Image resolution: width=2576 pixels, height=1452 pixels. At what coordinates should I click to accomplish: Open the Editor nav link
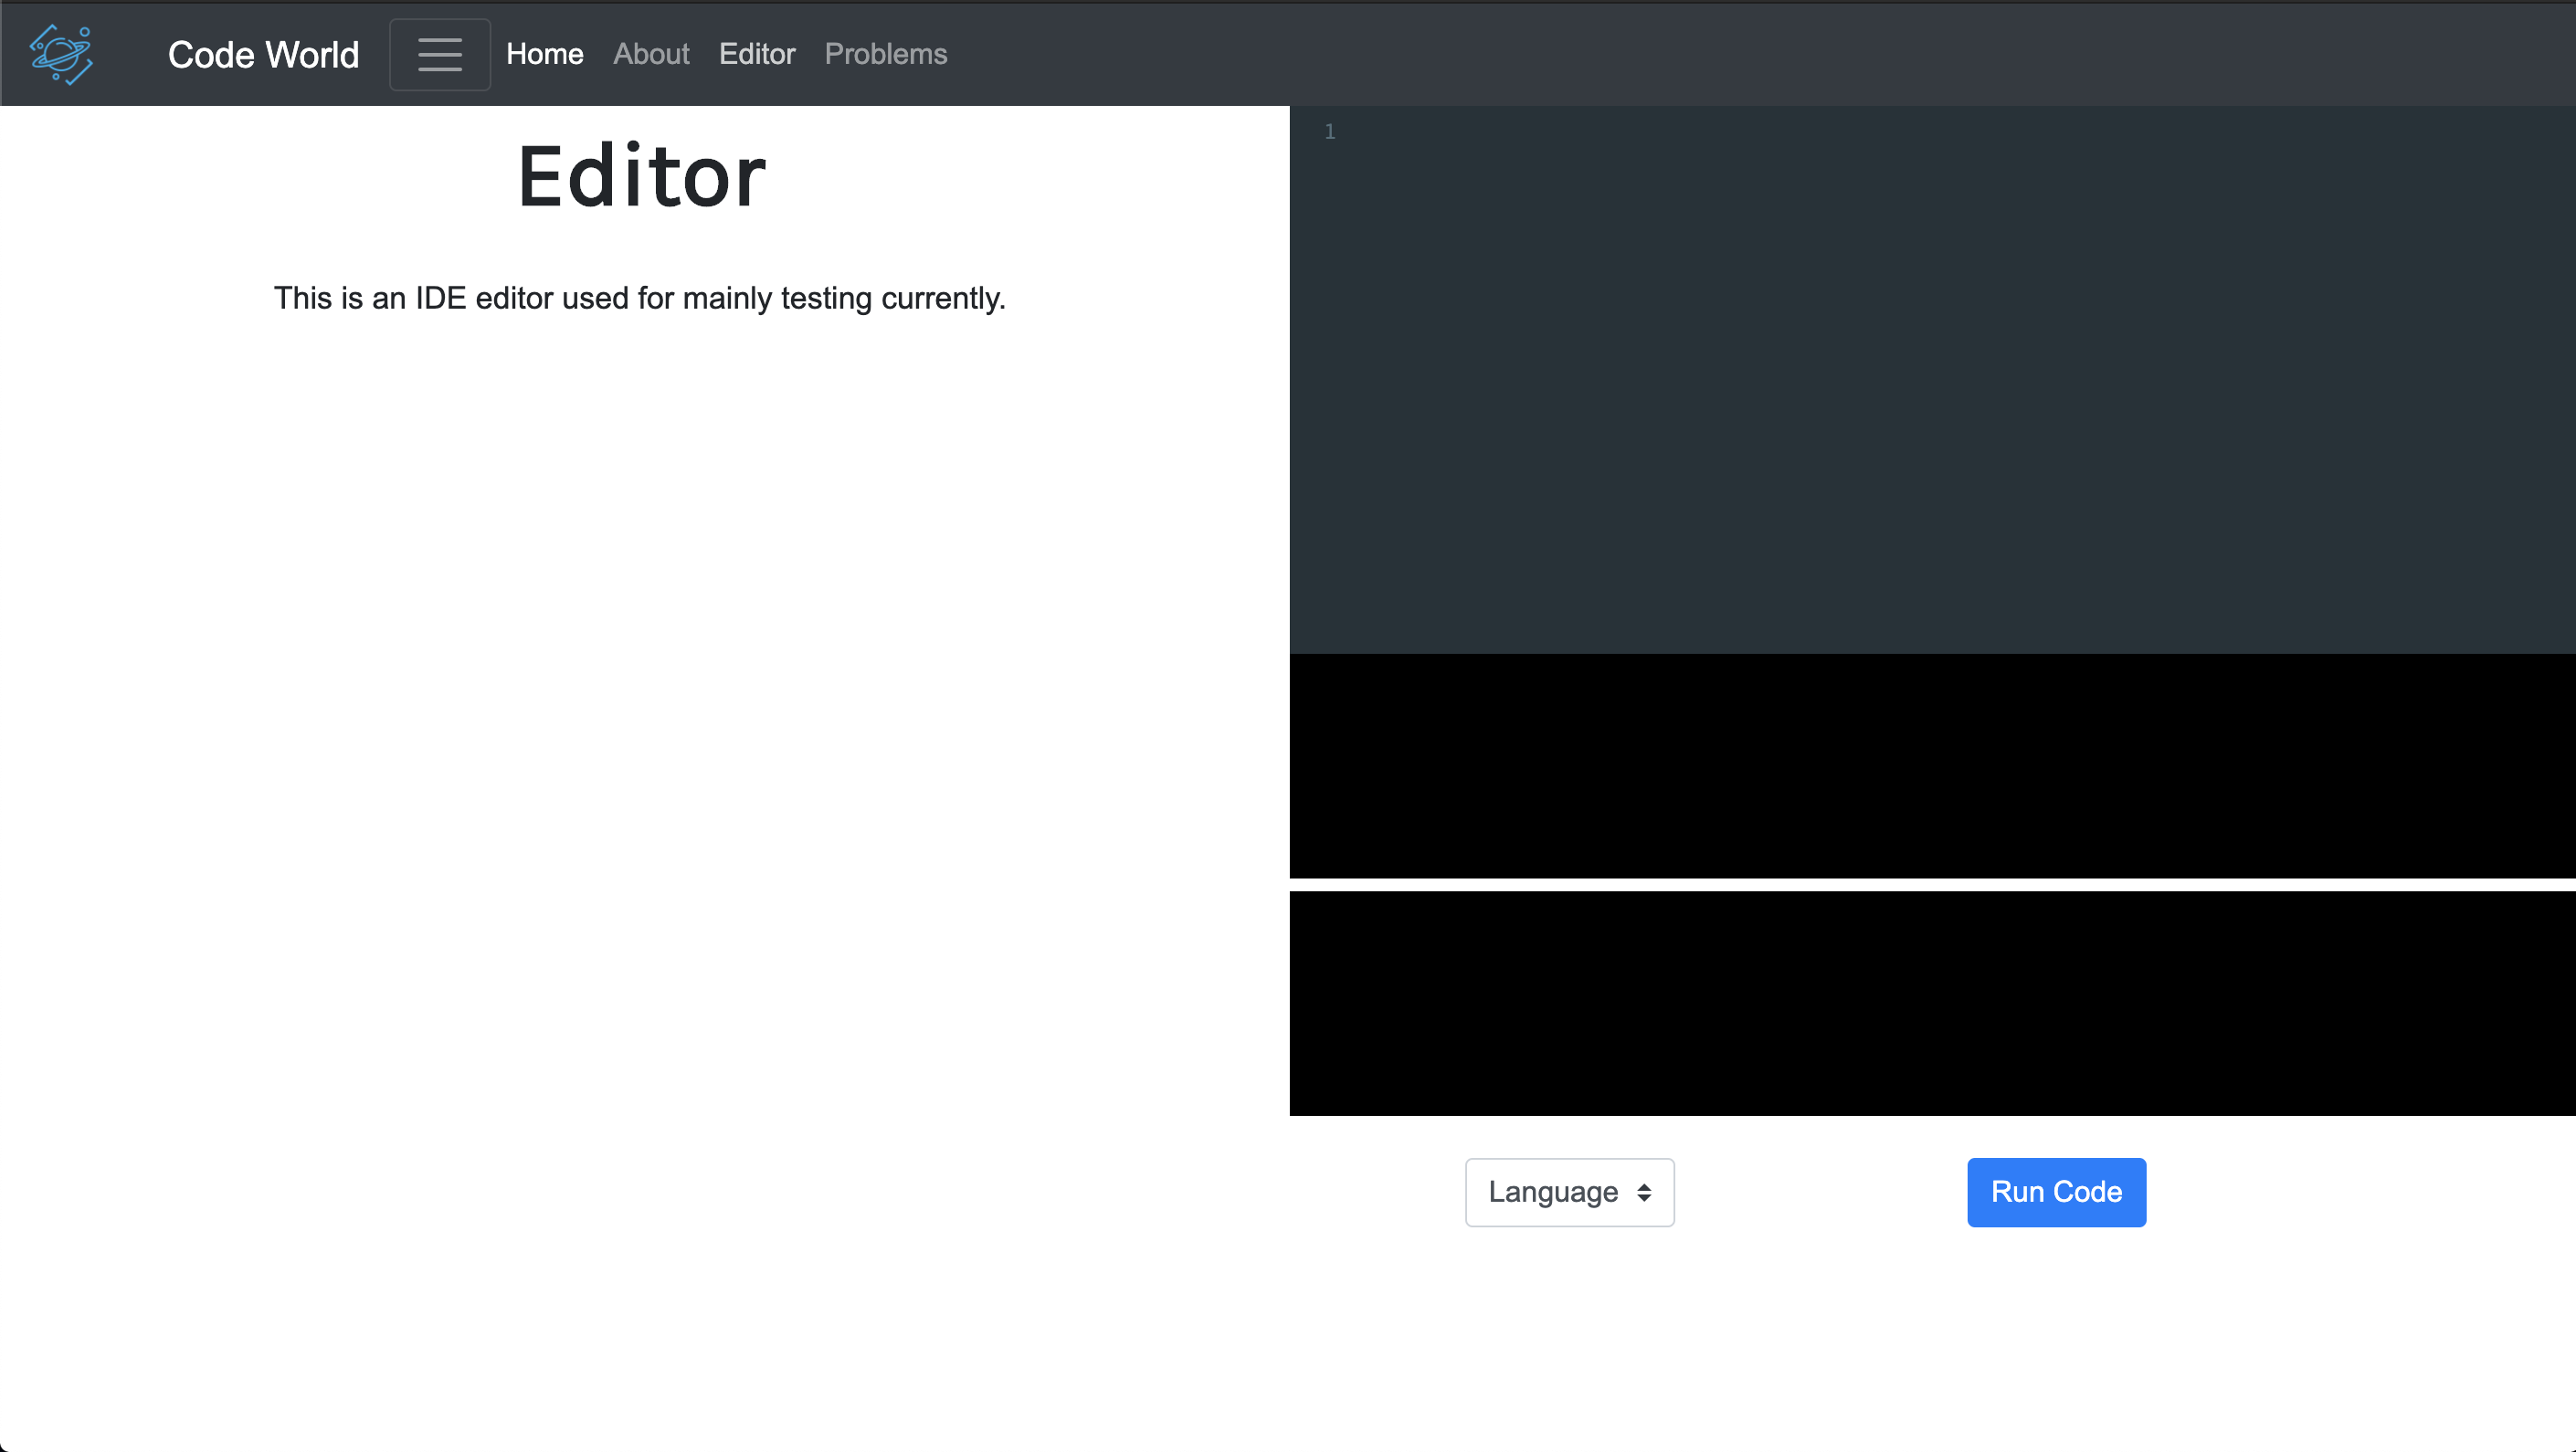coord(756,54)
